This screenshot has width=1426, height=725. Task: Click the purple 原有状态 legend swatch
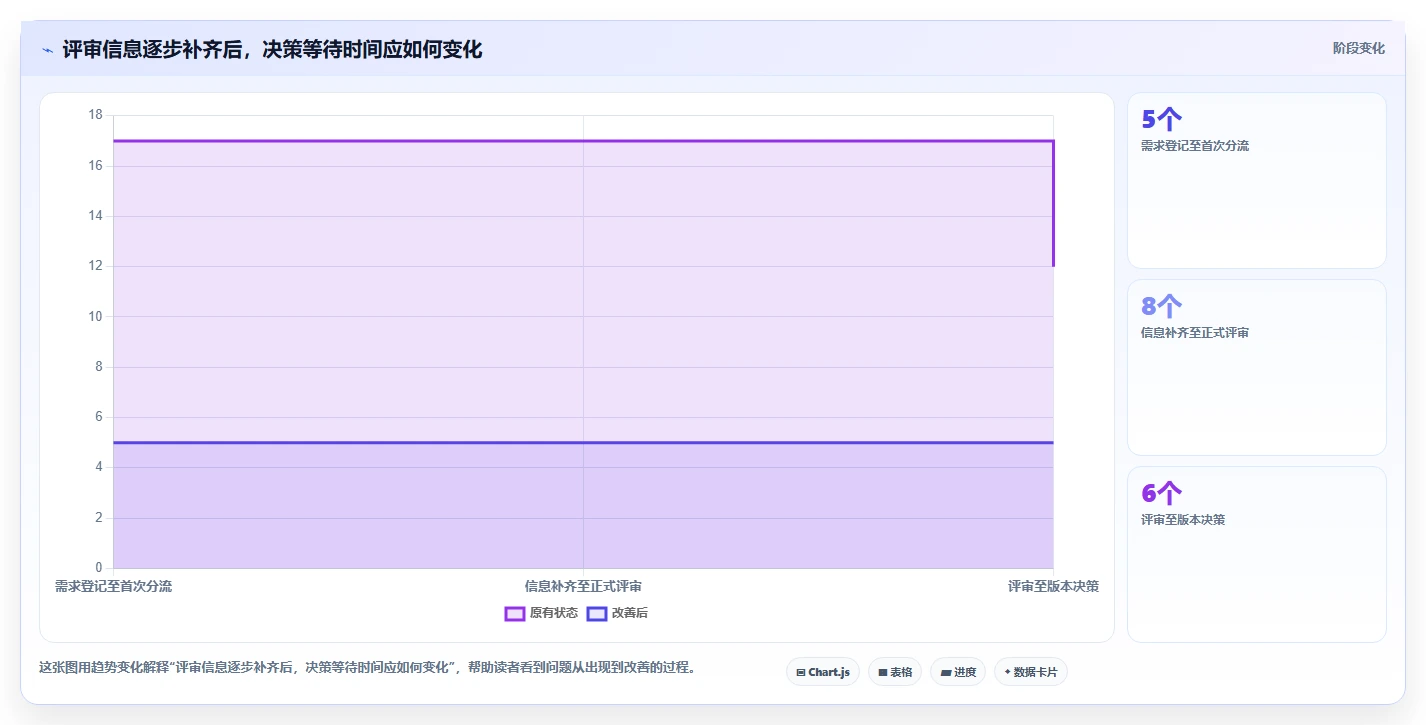pyautogui.click(x=515, y=613)
